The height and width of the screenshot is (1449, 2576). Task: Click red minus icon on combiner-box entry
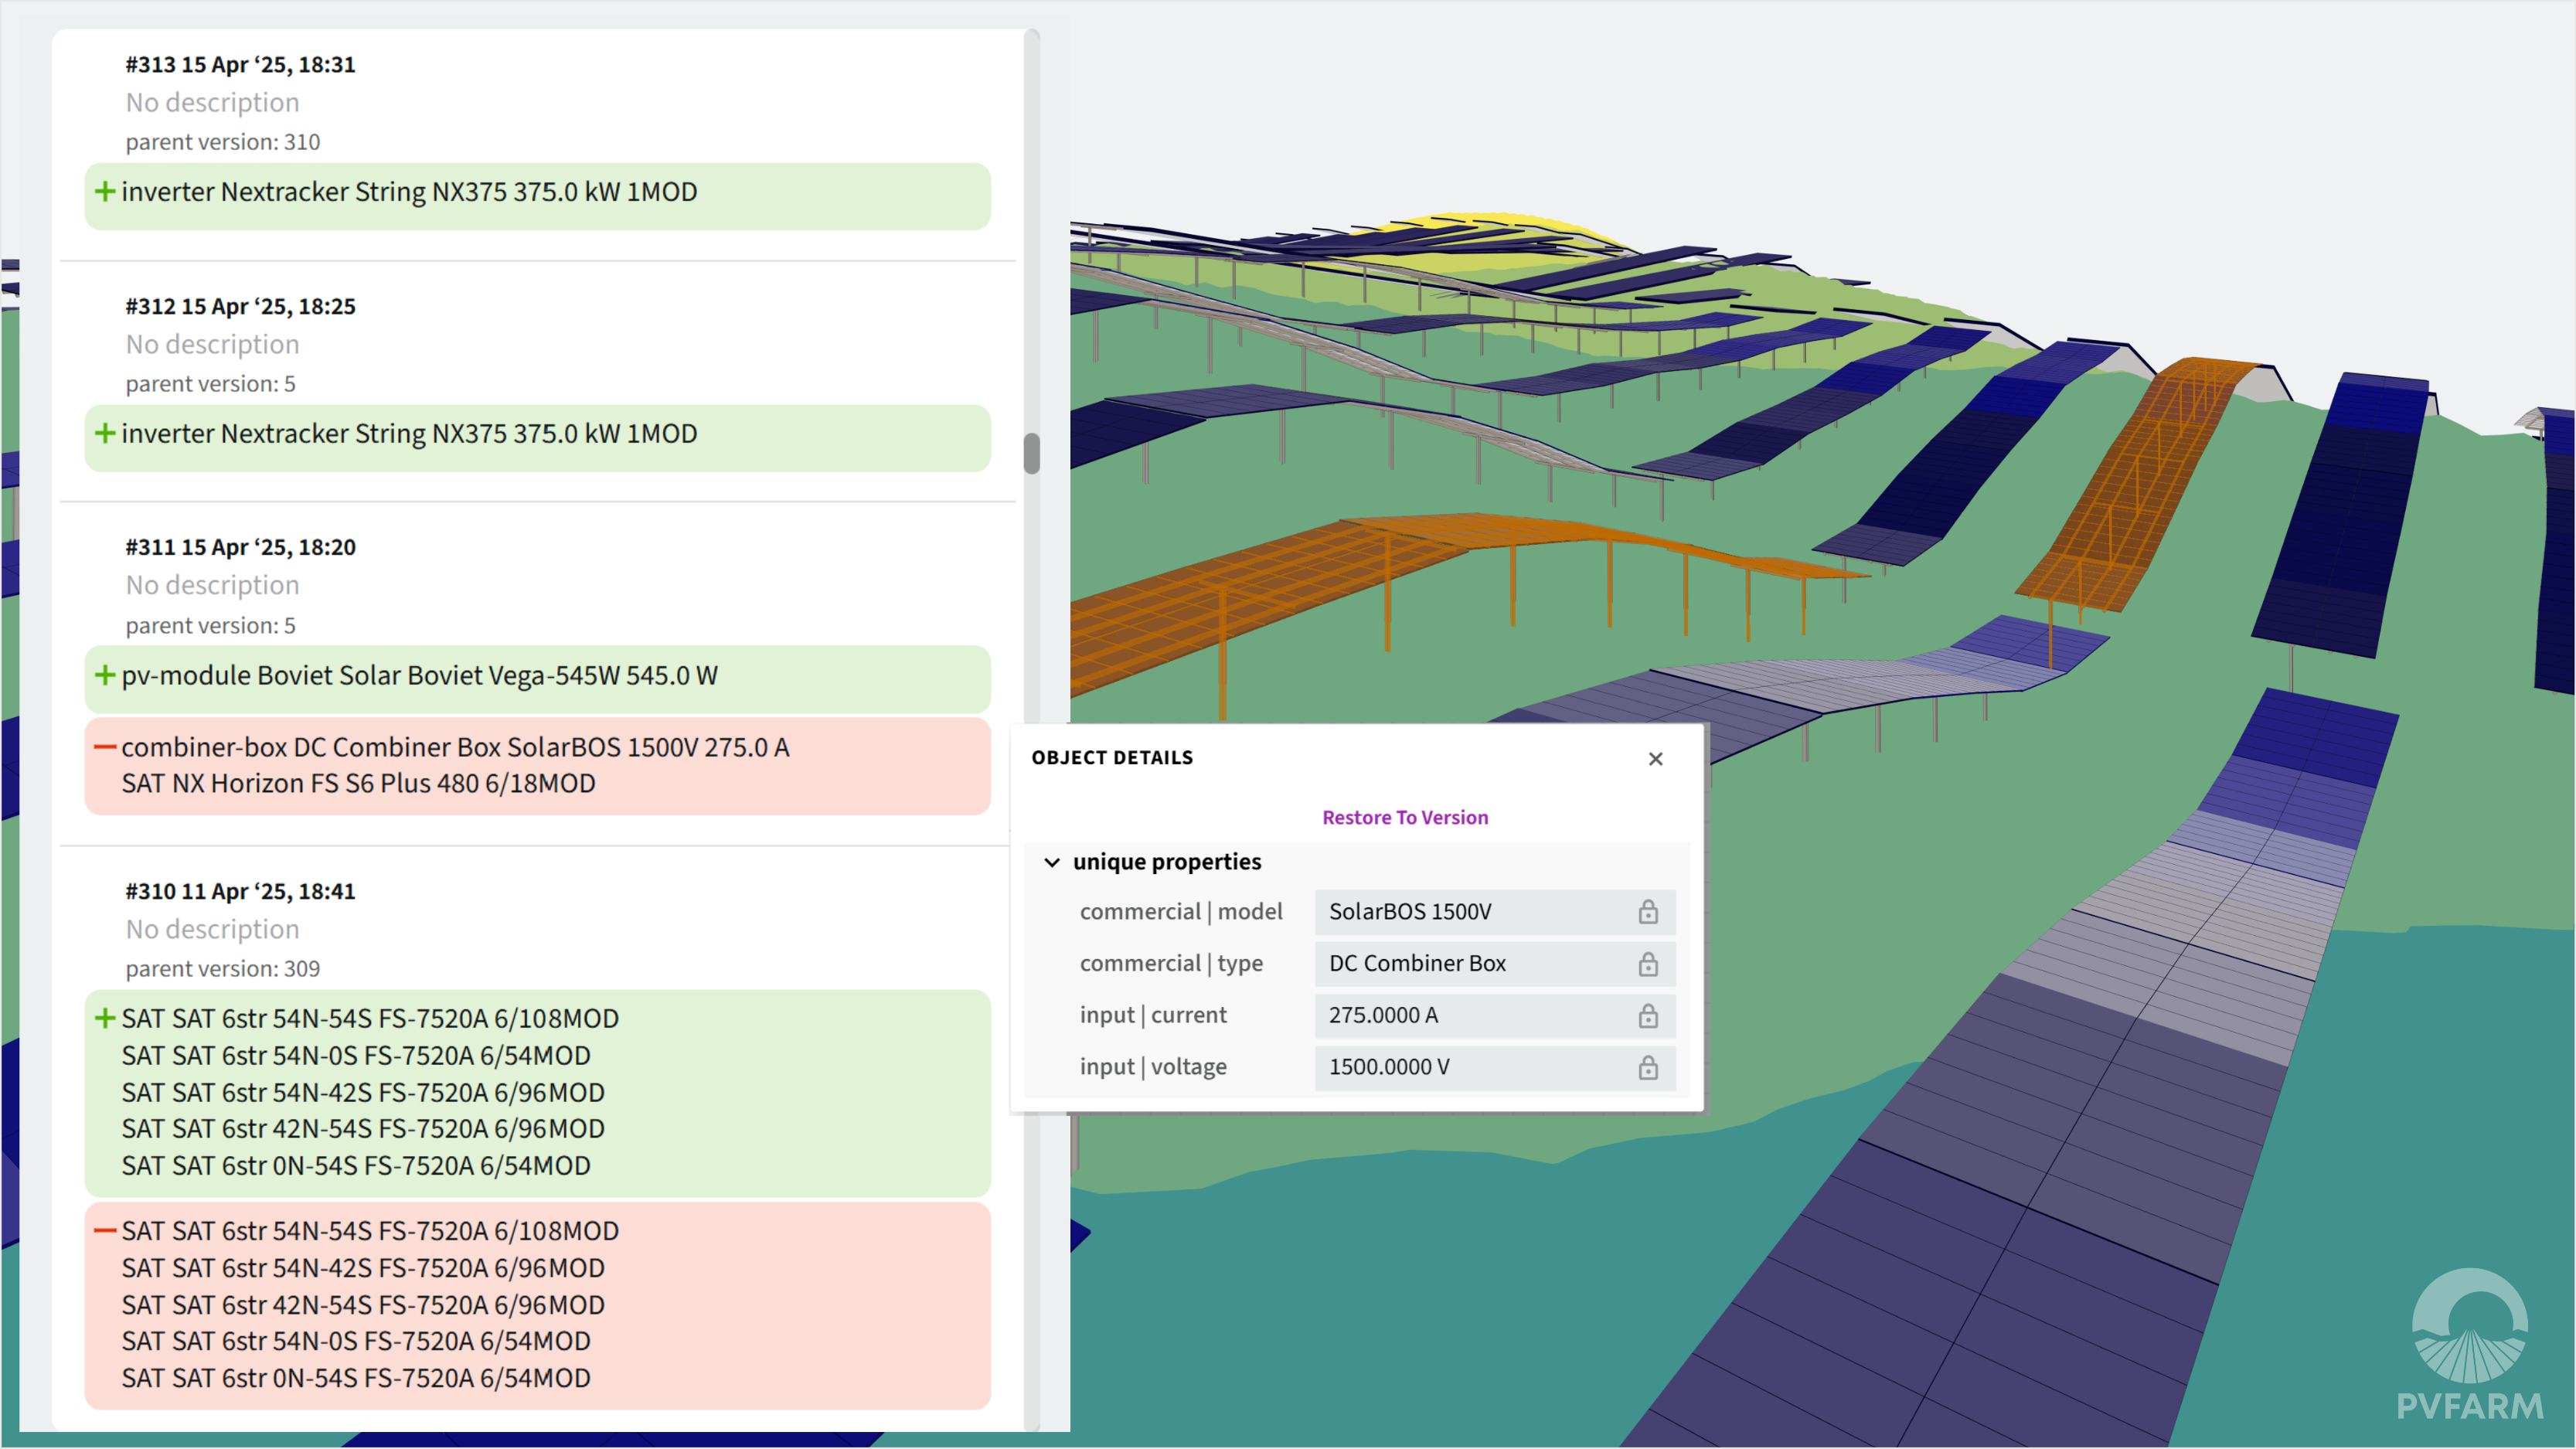[x=104, y=747]
